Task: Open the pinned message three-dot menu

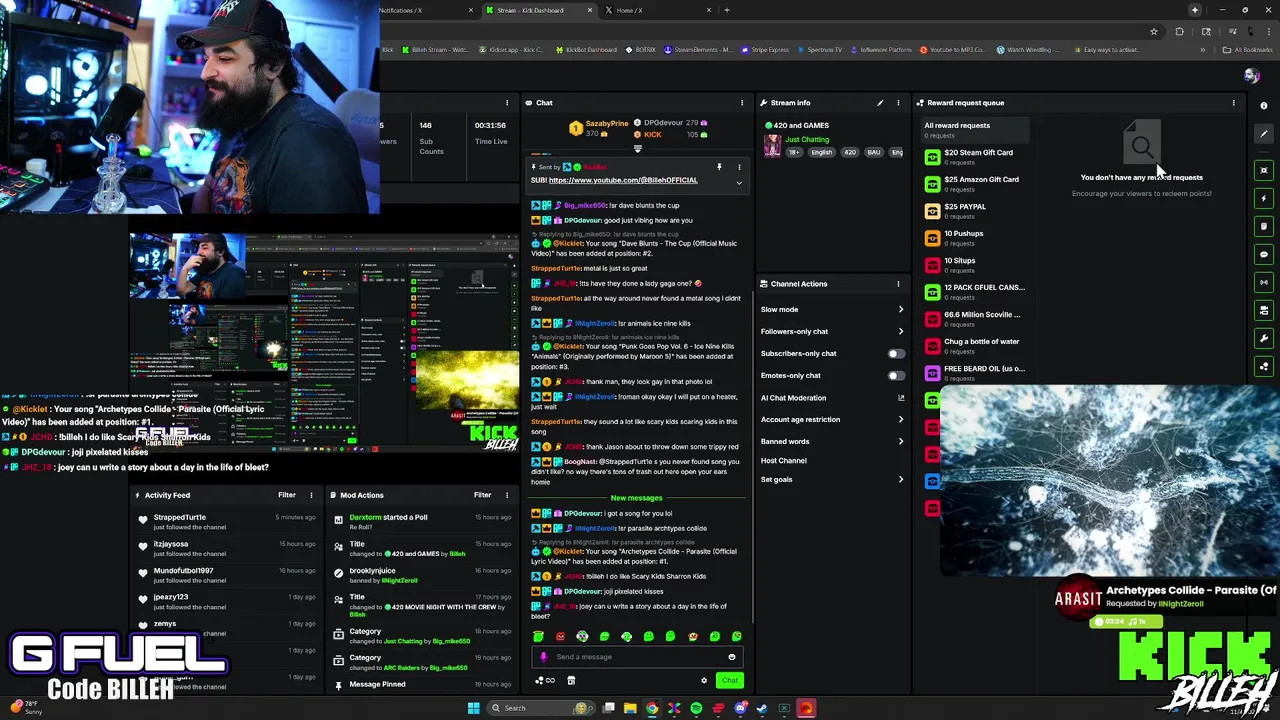Action: tap(739, 167)
